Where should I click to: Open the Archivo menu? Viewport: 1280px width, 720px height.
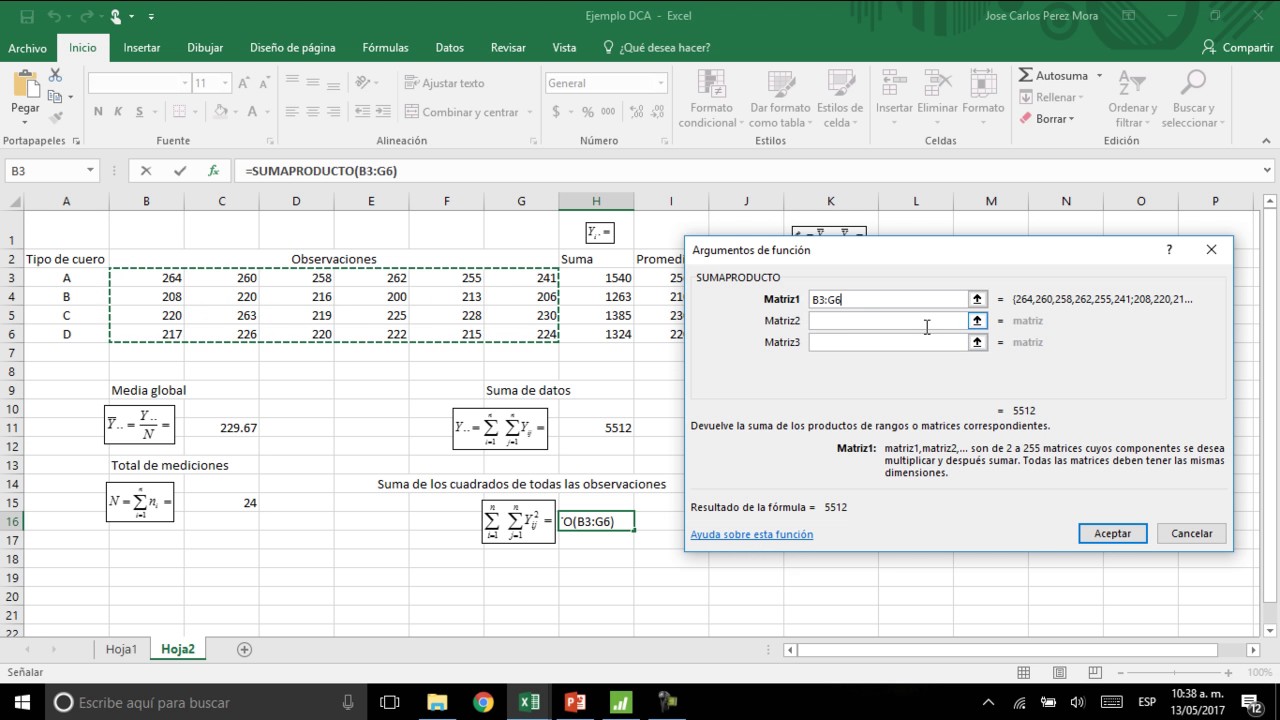(x=27, y=47)
